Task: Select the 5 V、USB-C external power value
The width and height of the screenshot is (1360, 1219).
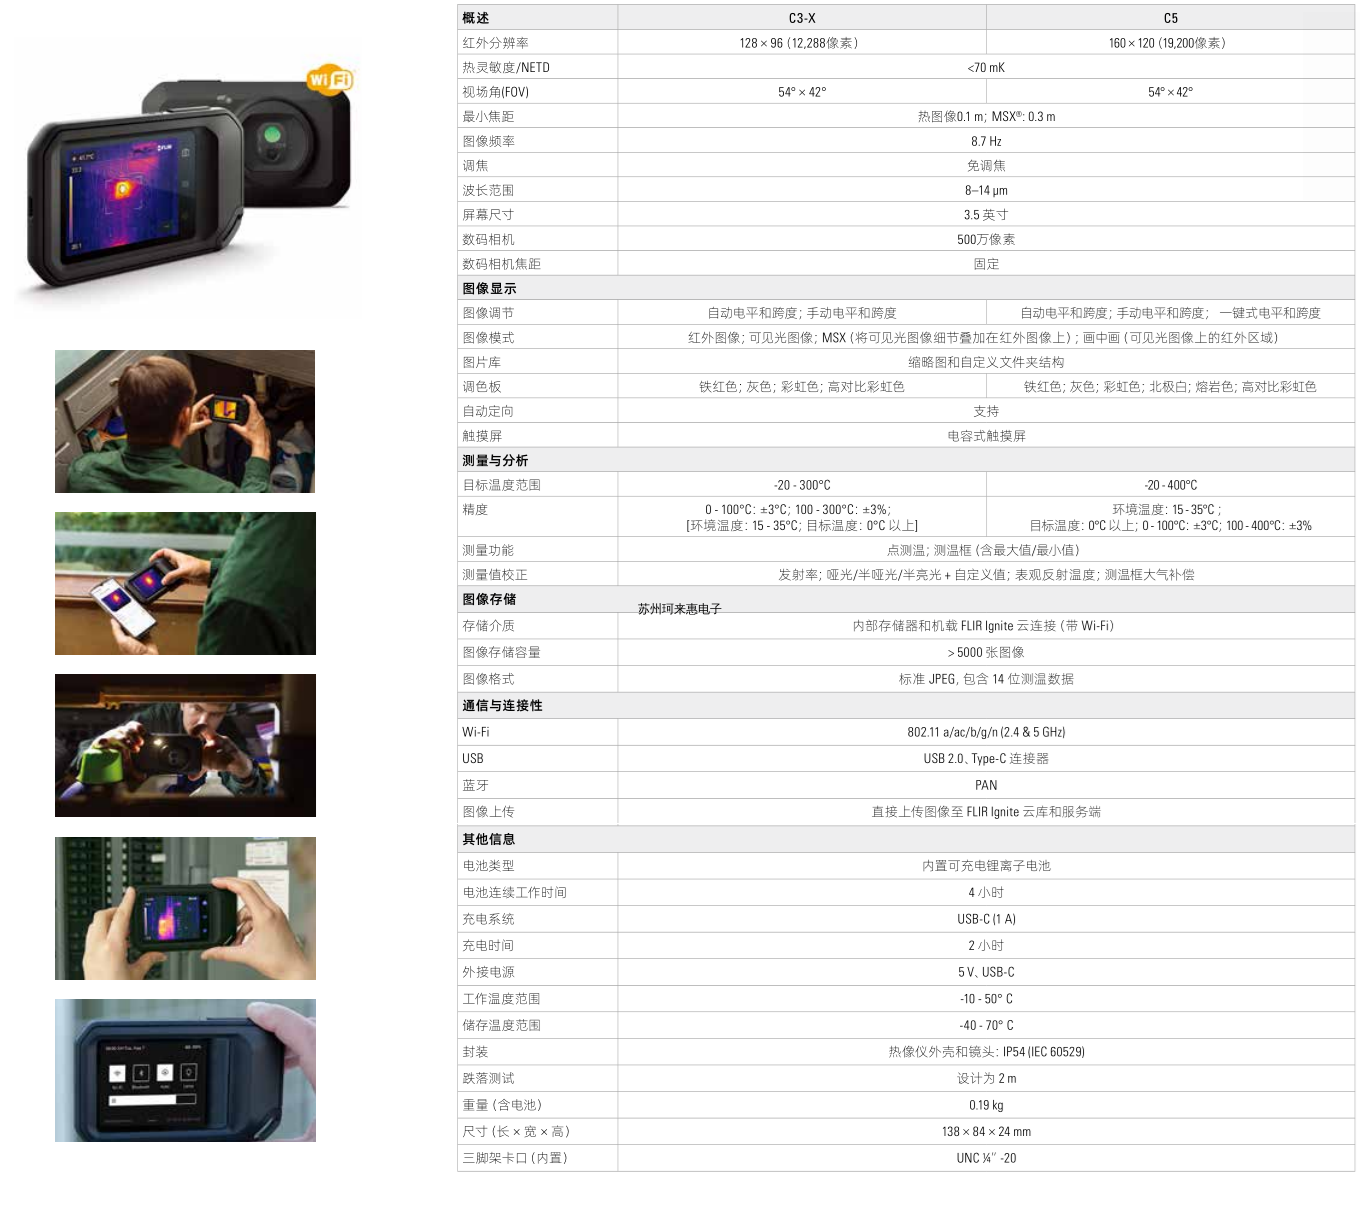Action: click(x=986, y=972)
